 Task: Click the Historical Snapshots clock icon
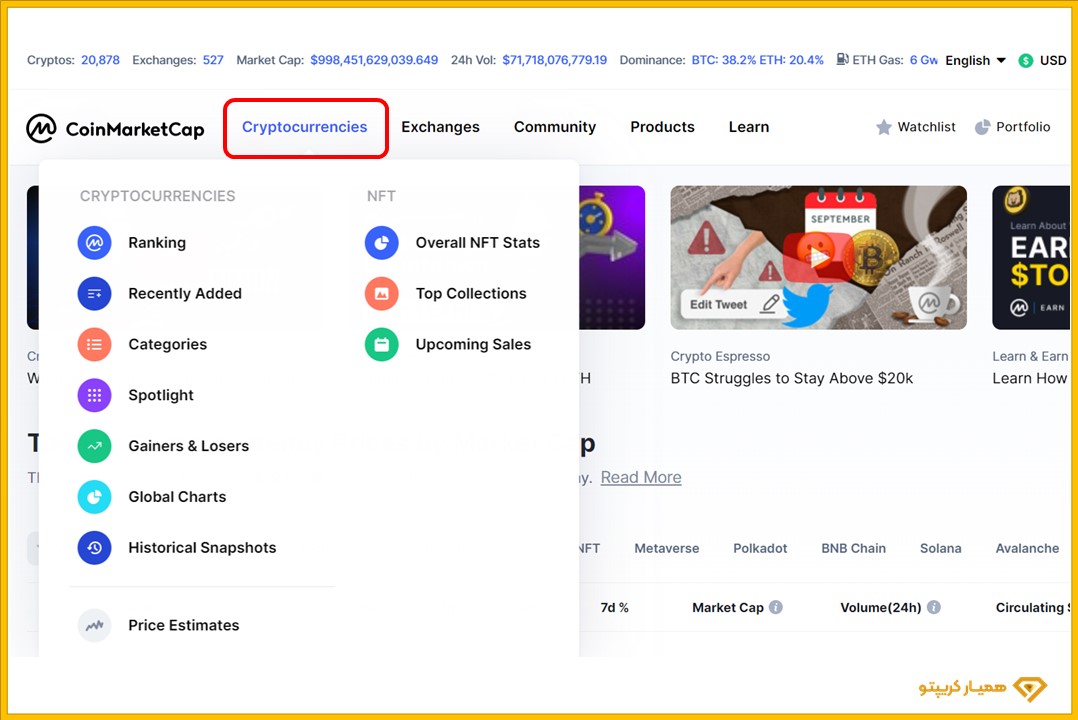[94, 548]
